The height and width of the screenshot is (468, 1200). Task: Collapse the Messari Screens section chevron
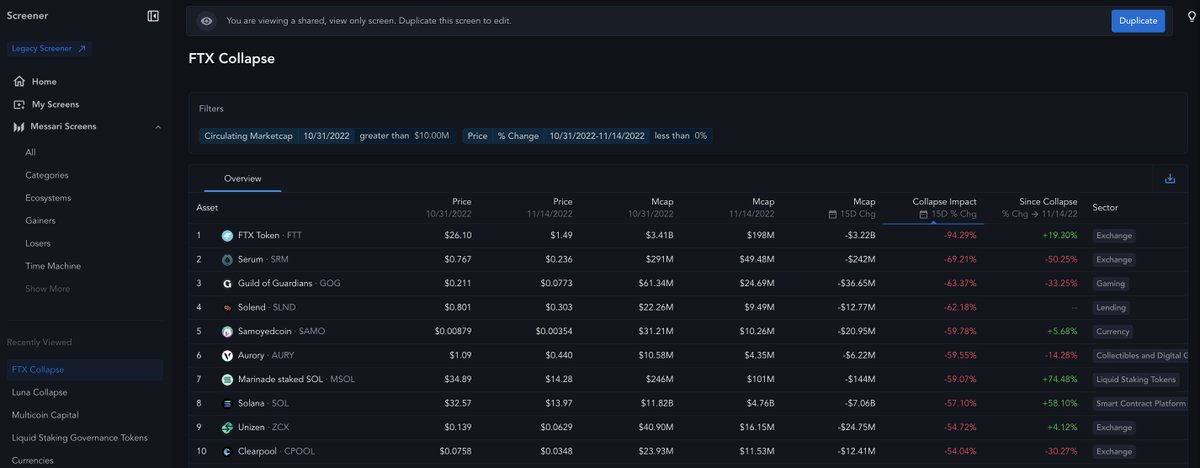click(158, 127)
